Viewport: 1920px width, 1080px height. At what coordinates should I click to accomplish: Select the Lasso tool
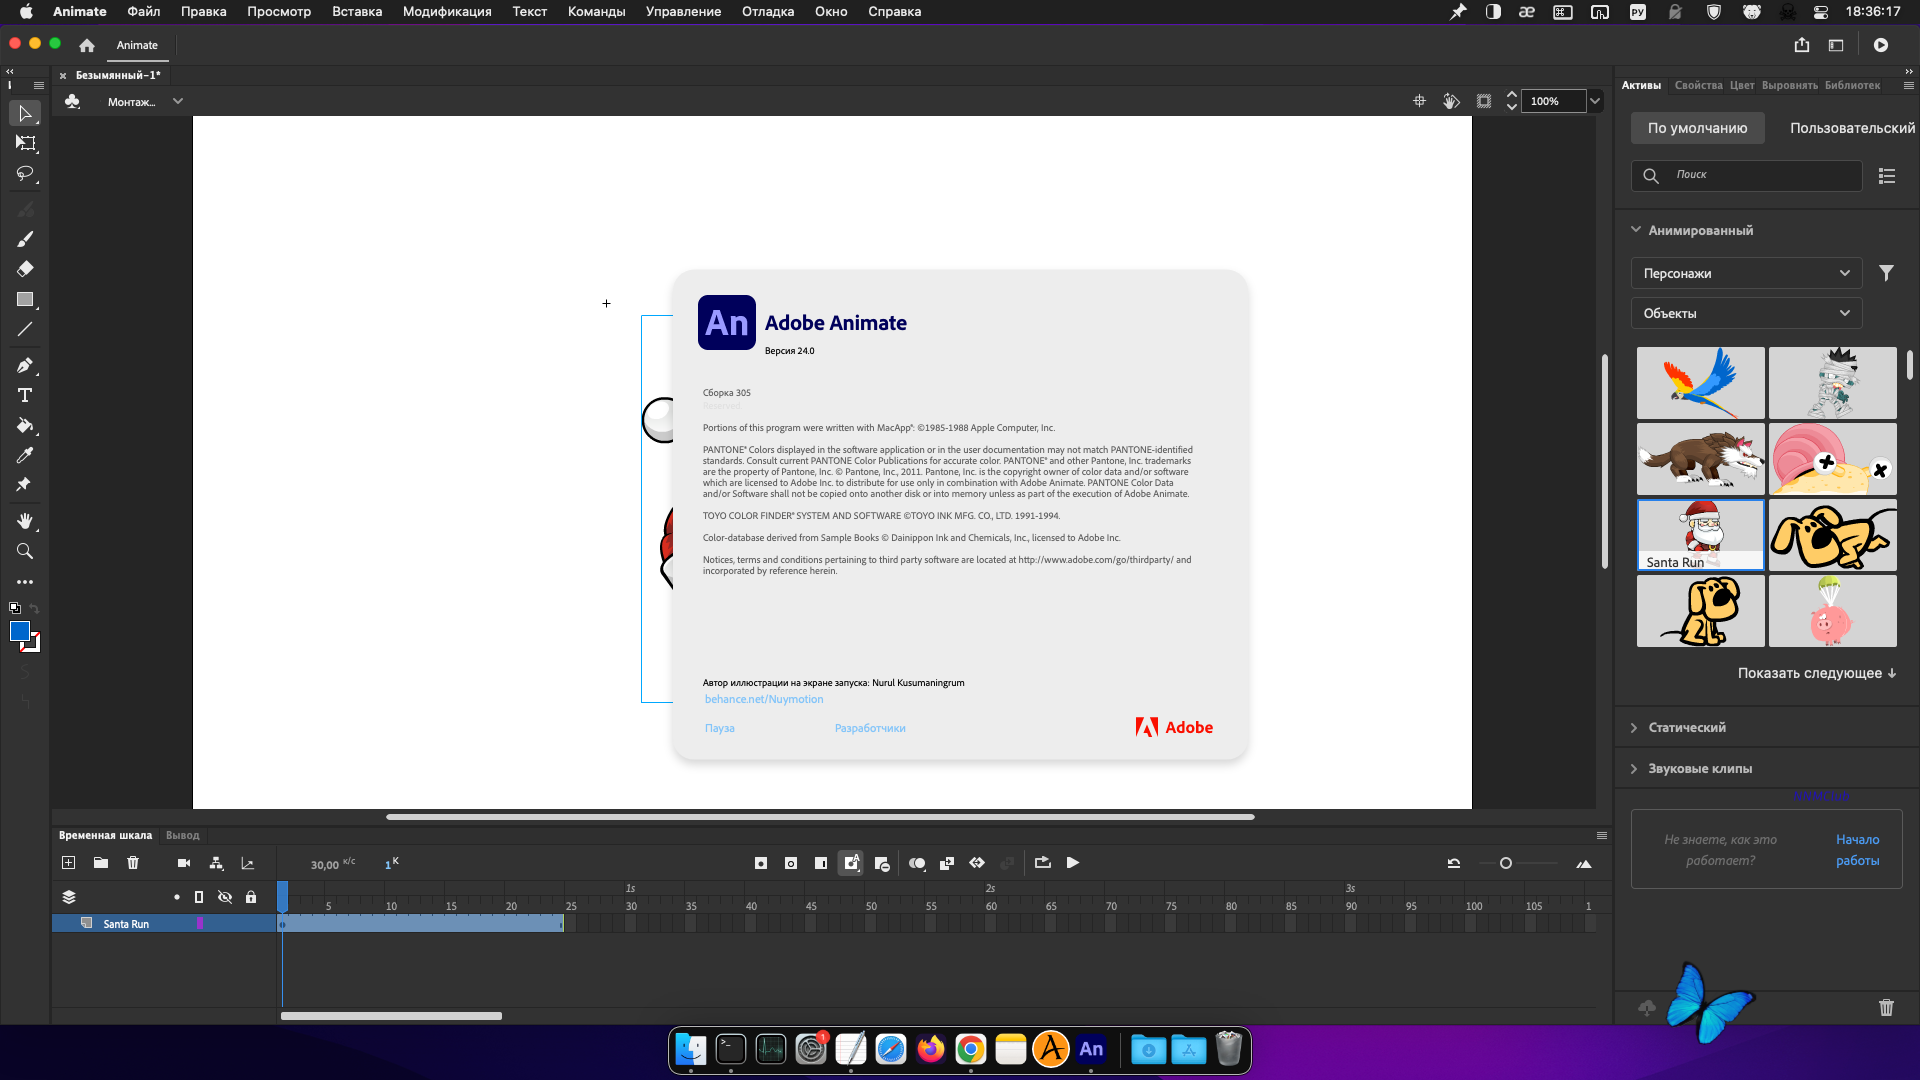(x=25, y=174)
